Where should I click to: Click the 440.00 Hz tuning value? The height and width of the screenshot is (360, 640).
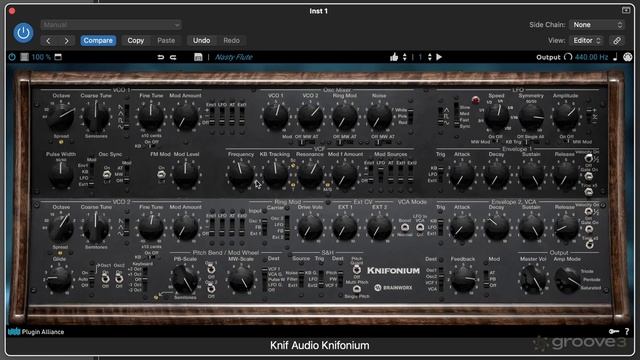pyautogui.click(x=591, y=57)
